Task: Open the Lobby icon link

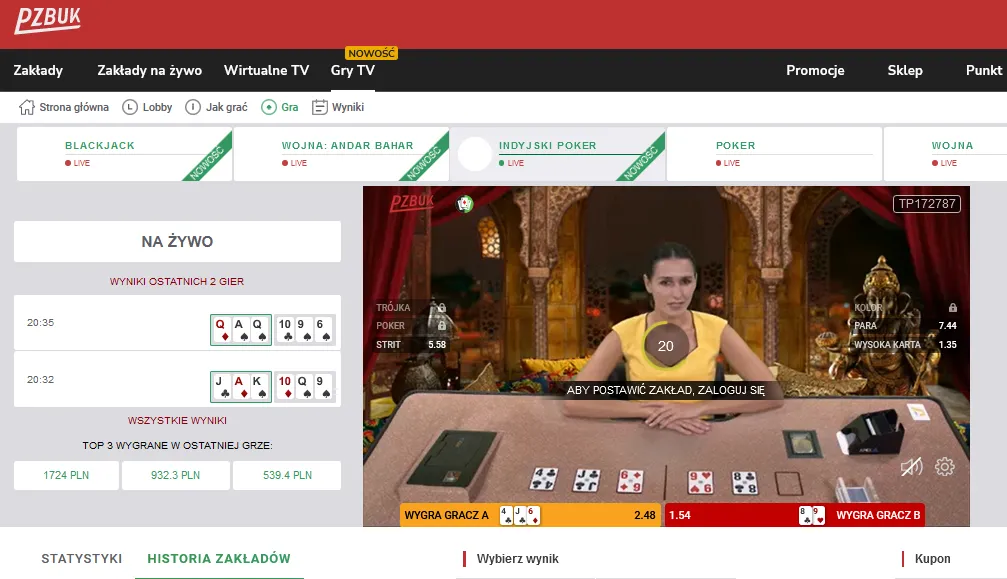Action: point(130,107)
